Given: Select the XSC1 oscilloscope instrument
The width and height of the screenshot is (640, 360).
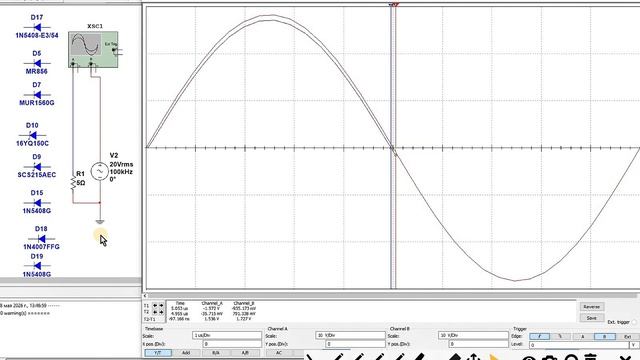Looking at the screenshot, I should pos(93,49).
